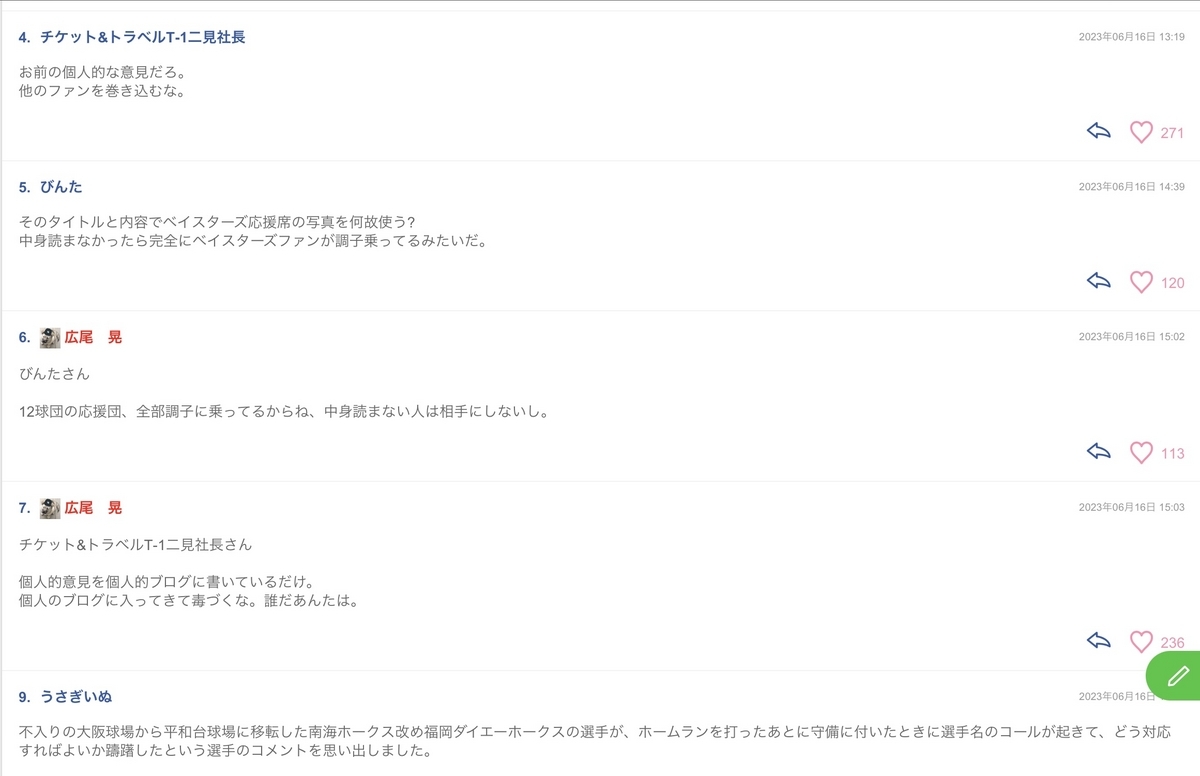Click avatar thumbnail on comment 7
1200x776 pixels.
[51, 508]
